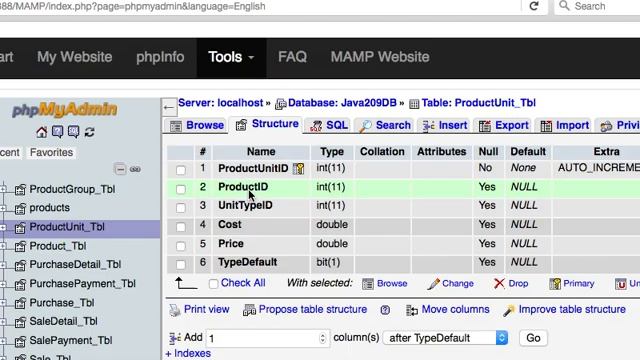Screen dimensions: 640x360
Task: Click the Purchase_Tbl table icon
Action: click(x=20, y=303)
